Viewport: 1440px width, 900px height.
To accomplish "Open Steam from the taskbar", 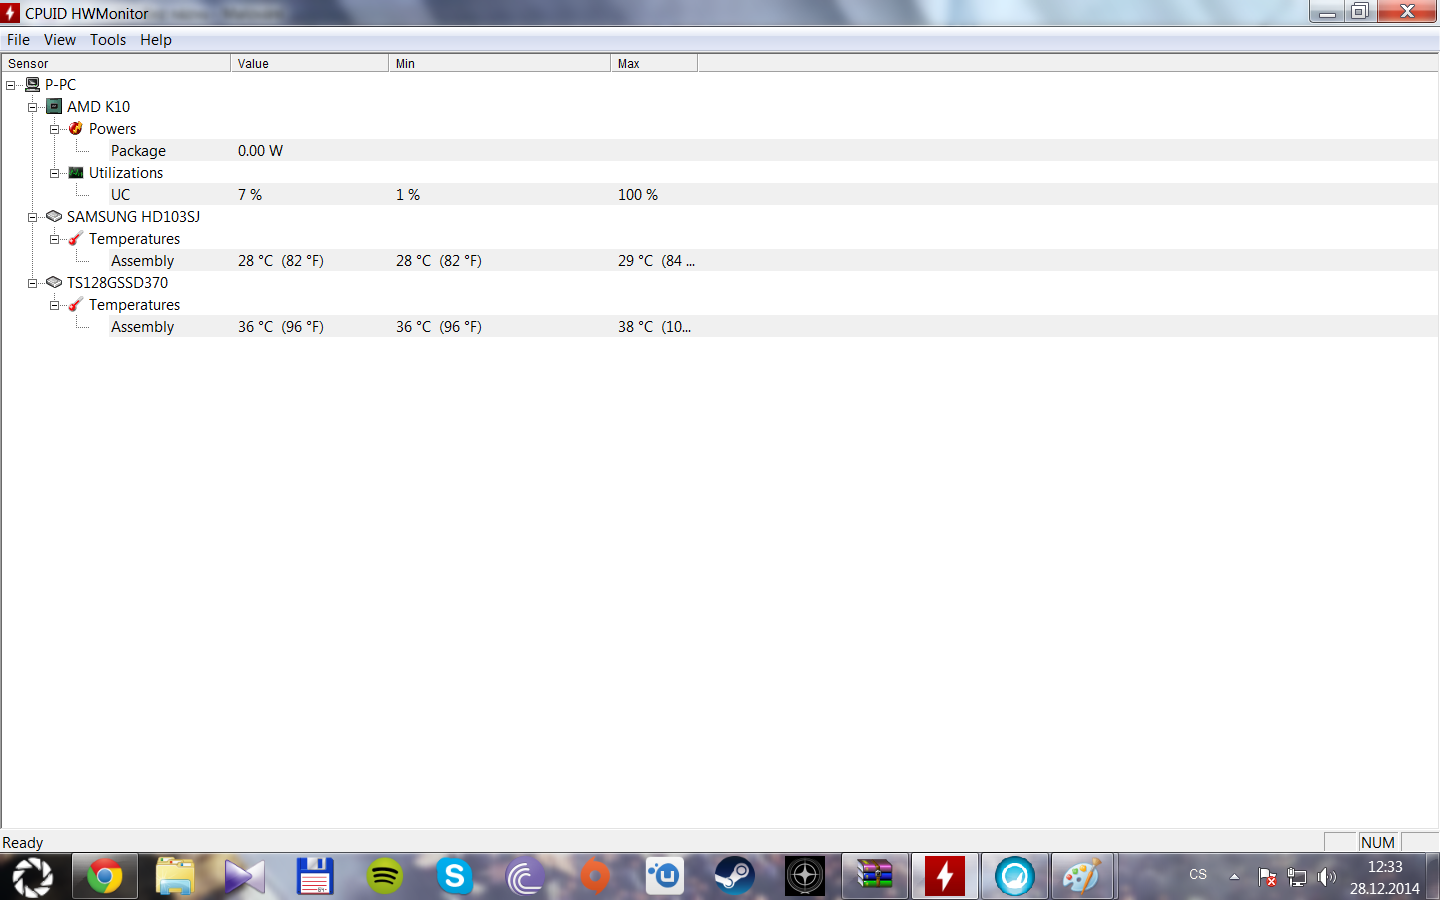I will [735, 877].
